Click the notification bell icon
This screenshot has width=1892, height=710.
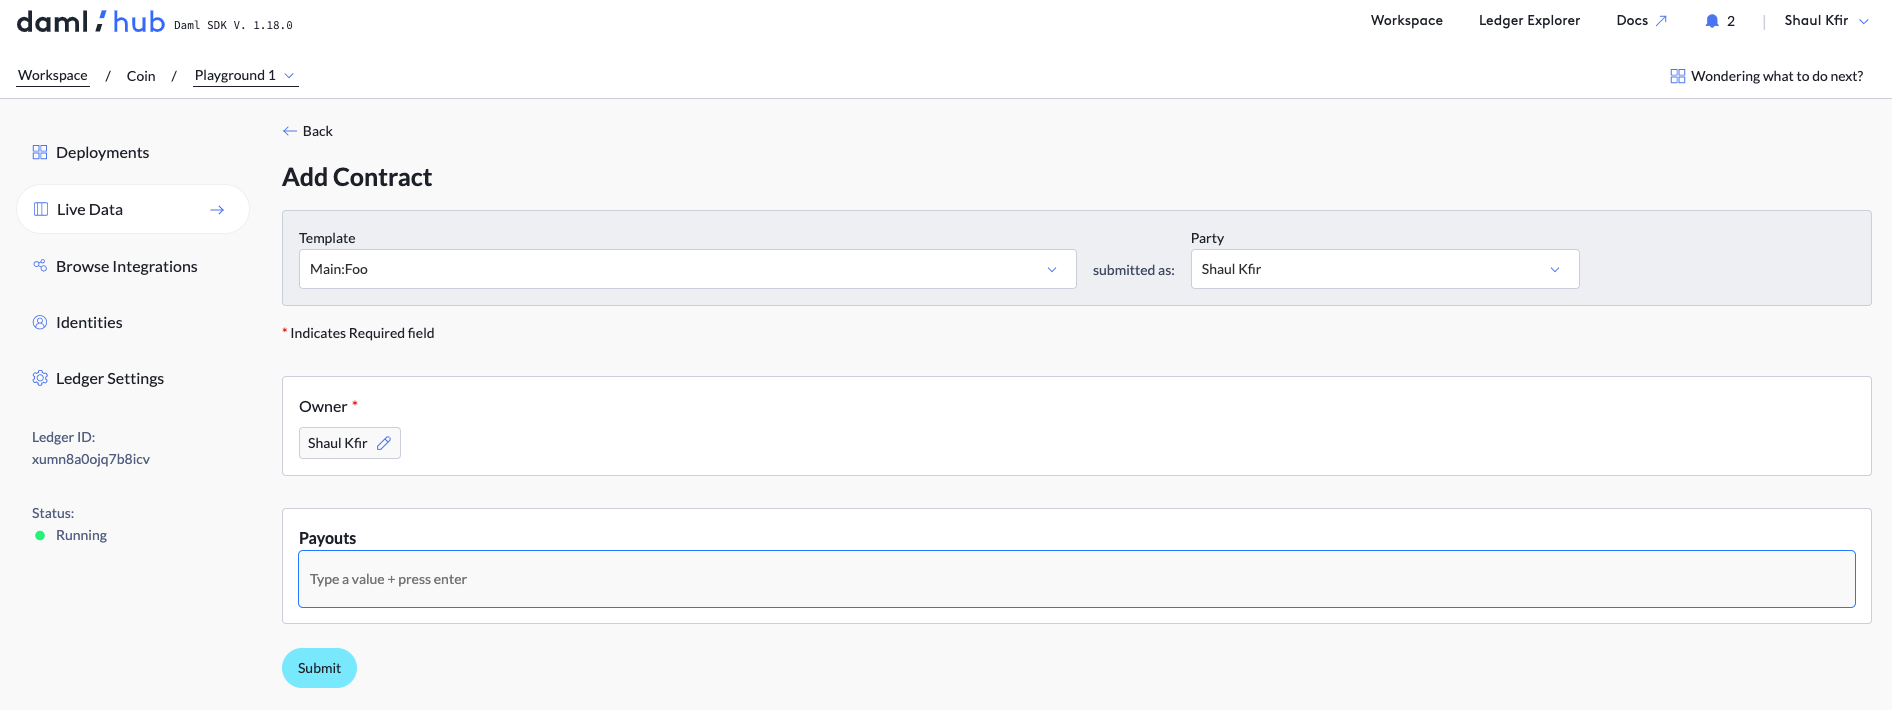tap(1712, 21)
